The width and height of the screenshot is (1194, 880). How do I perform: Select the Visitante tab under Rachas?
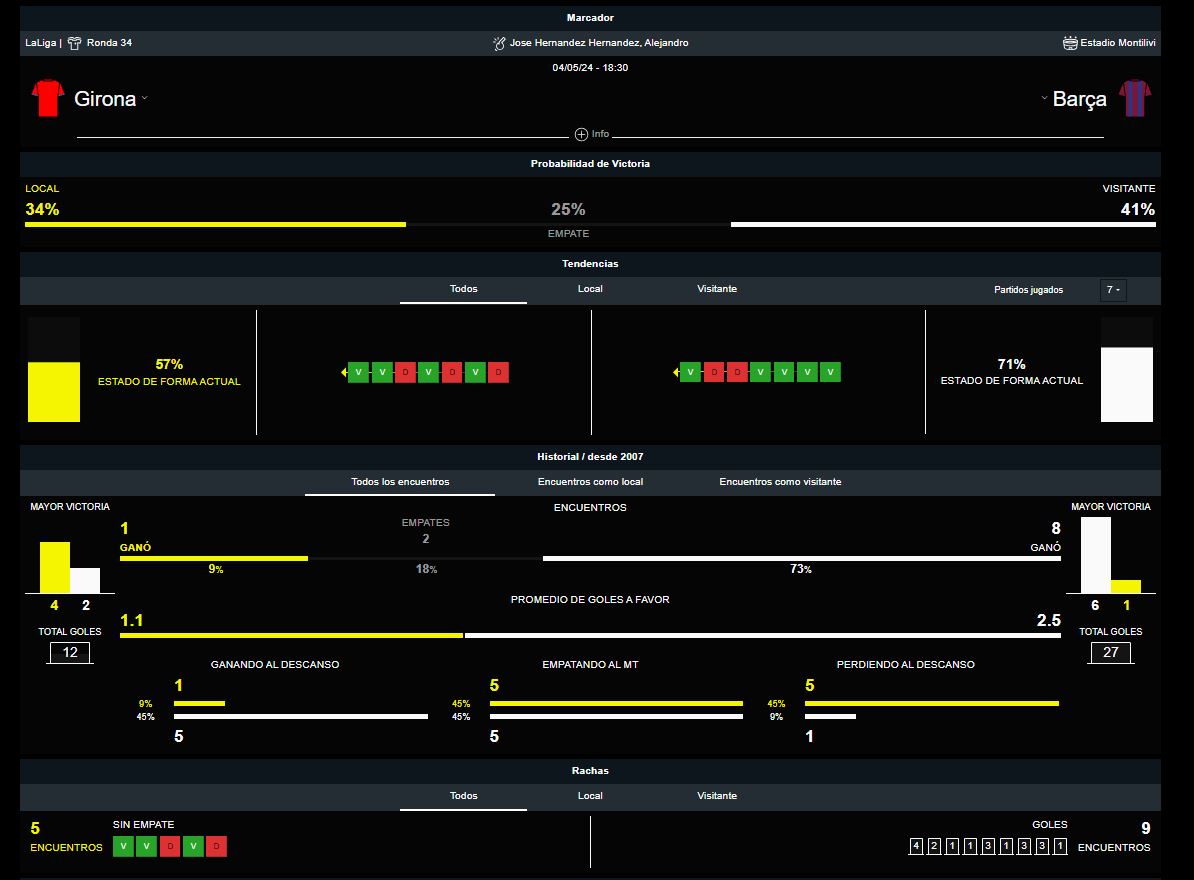tap(717, 796)
